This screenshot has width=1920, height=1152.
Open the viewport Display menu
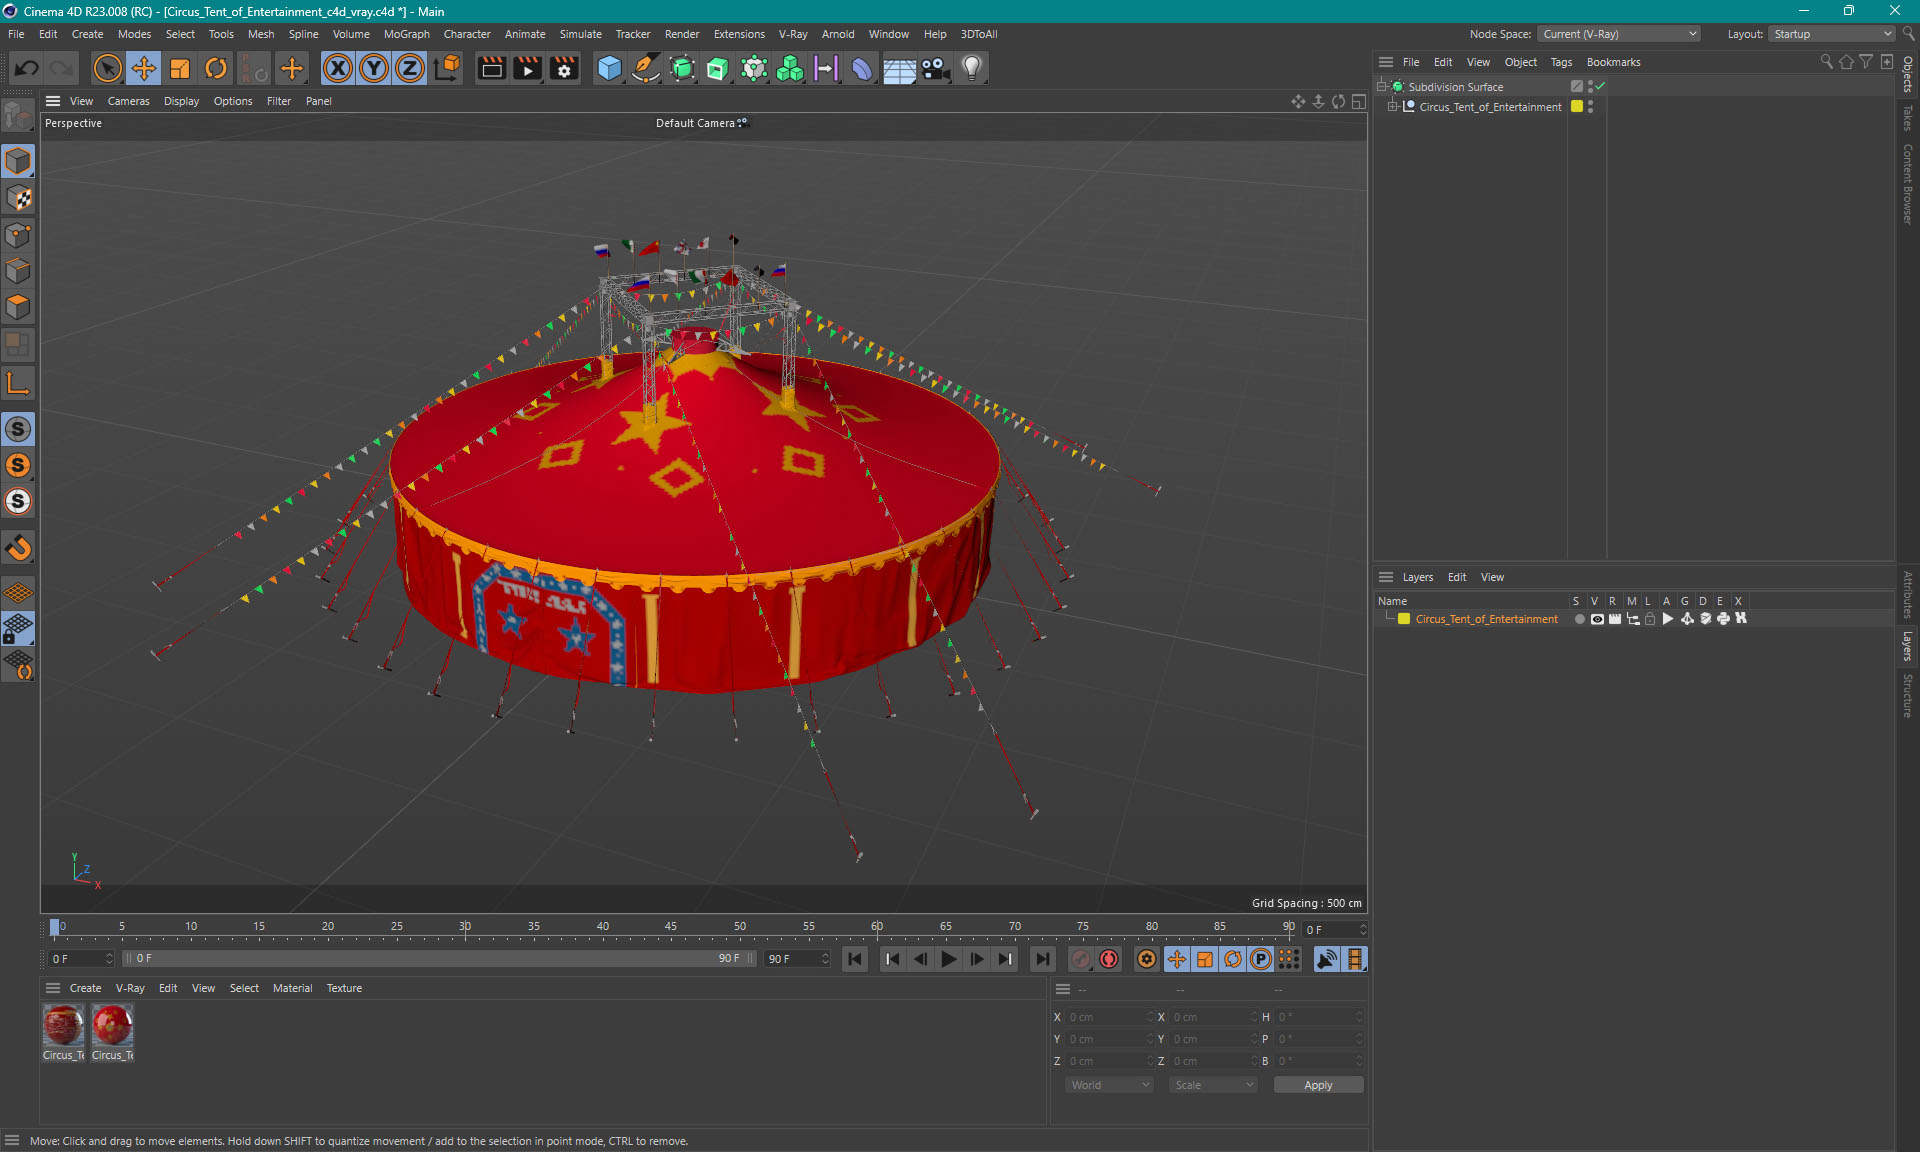tap(181, 101)
